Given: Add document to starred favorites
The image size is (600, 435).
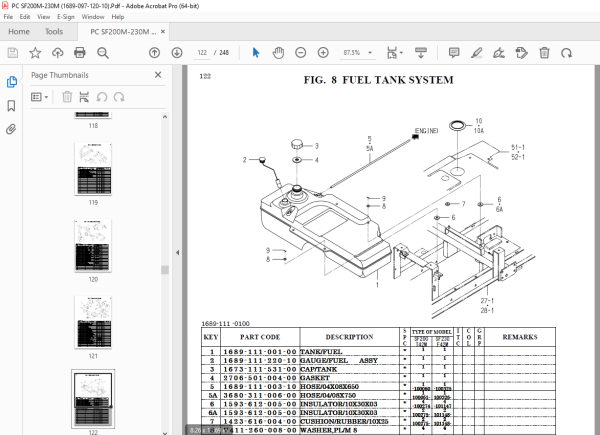Looking at the screenshot, I should click(x=35, y=53).
